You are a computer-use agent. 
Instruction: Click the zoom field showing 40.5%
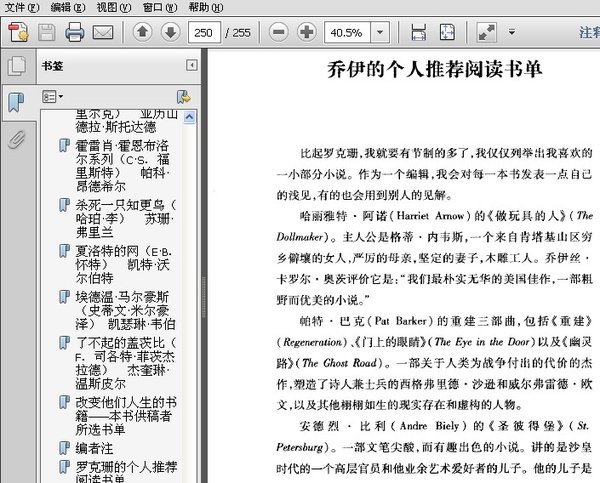point(347,33)
